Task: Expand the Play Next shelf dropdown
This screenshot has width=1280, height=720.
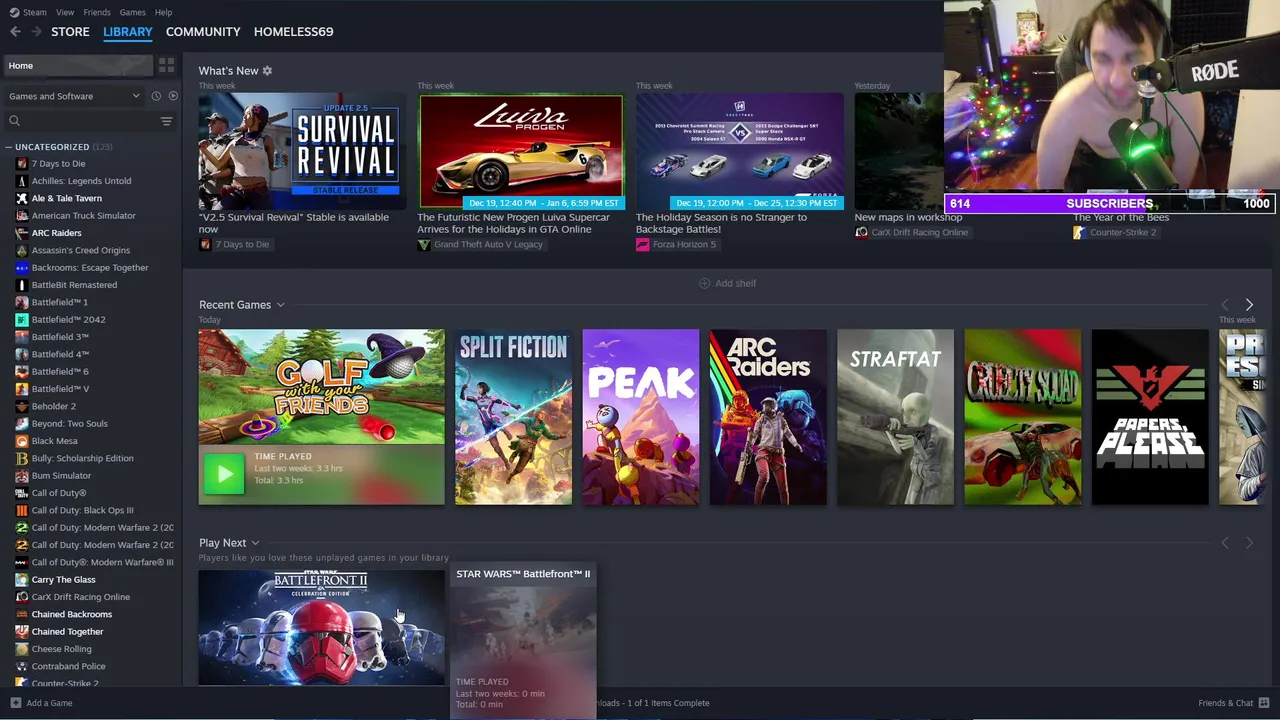Action: pos(255,543)
